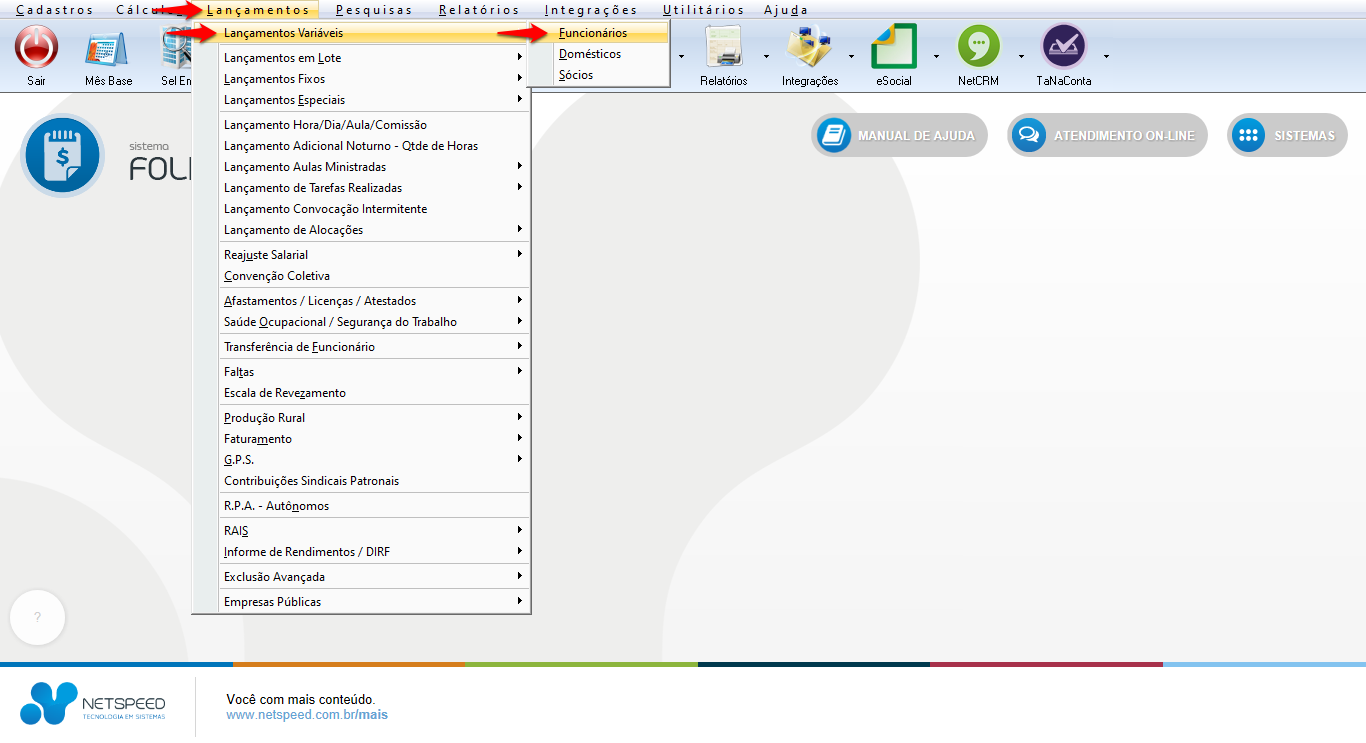Click the Sair power icon
Viewport: 1366px width, 743px height.
tap(36, 48)
